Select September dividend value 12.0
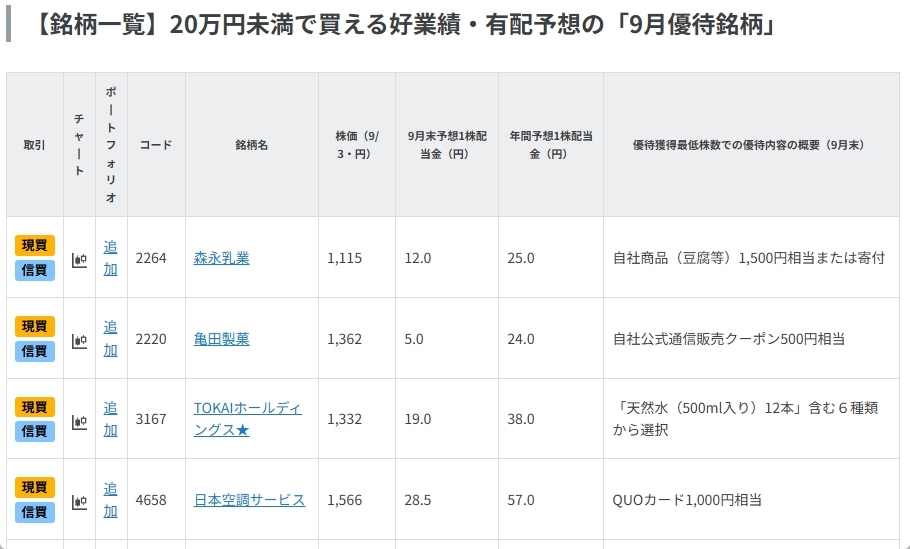910x549 pixels. [418, 258]
